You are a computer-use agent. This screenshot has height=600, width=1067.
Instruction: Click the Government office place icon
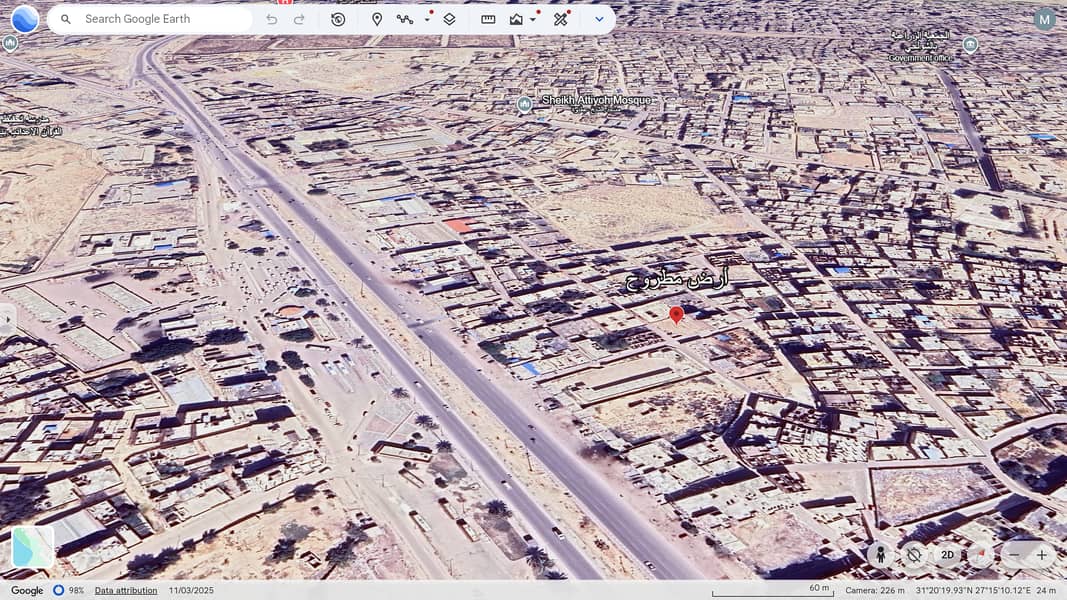coord(970,46)
